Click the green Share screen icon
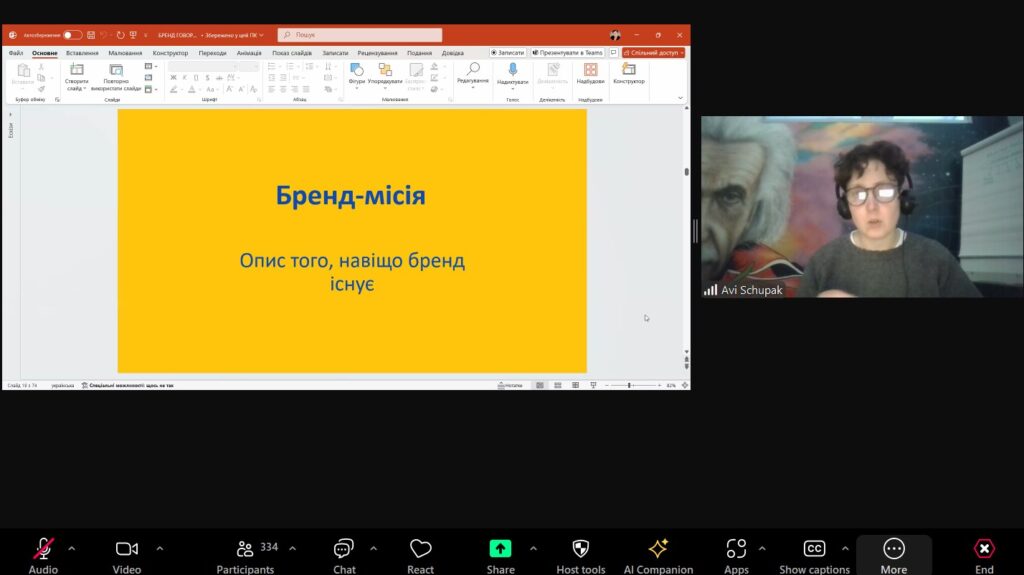 click(500, 549)
